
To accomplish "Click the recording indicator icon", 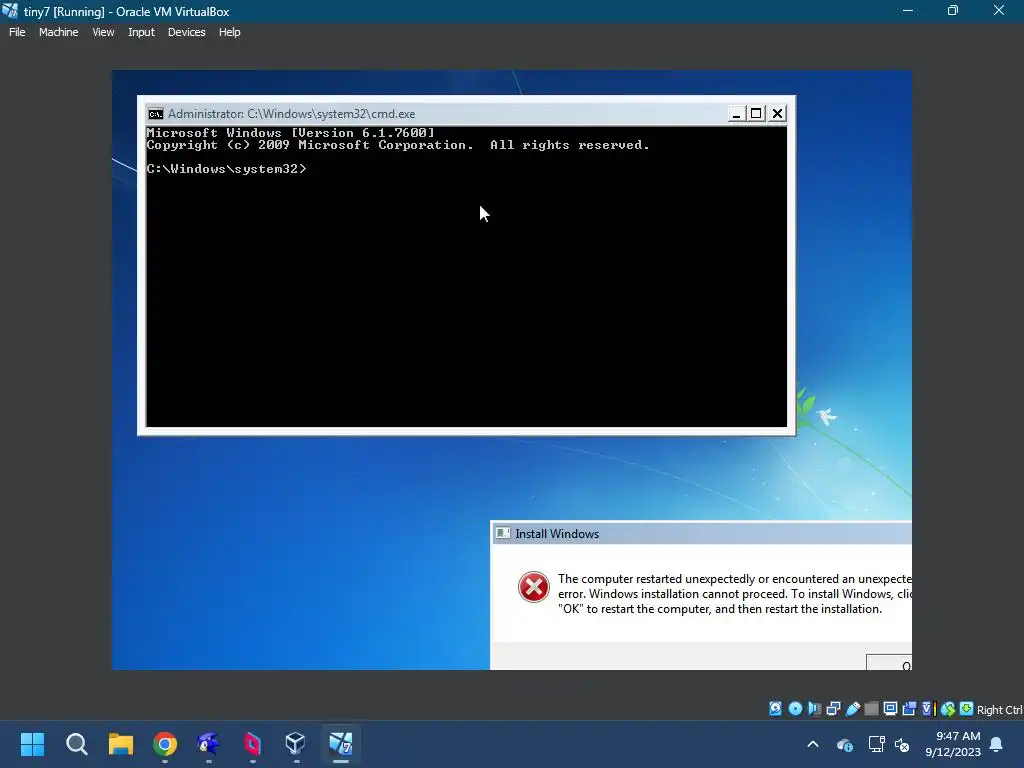I will [x=909, y=709].
